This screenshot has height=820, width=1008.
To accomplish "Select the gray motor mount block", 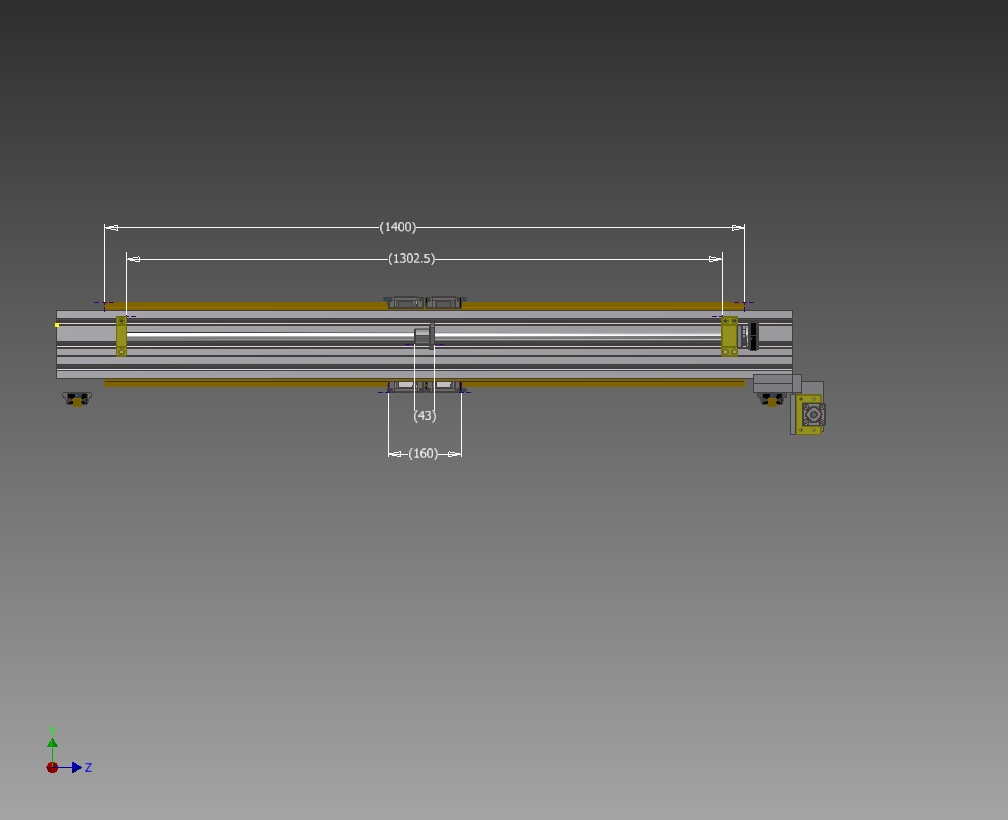I will click(775, 383).
